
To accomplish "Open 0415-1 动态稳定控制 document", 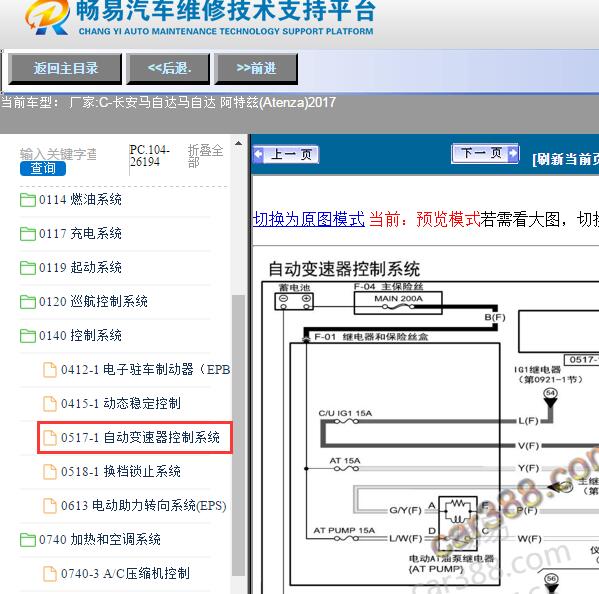I will [120, 403].
